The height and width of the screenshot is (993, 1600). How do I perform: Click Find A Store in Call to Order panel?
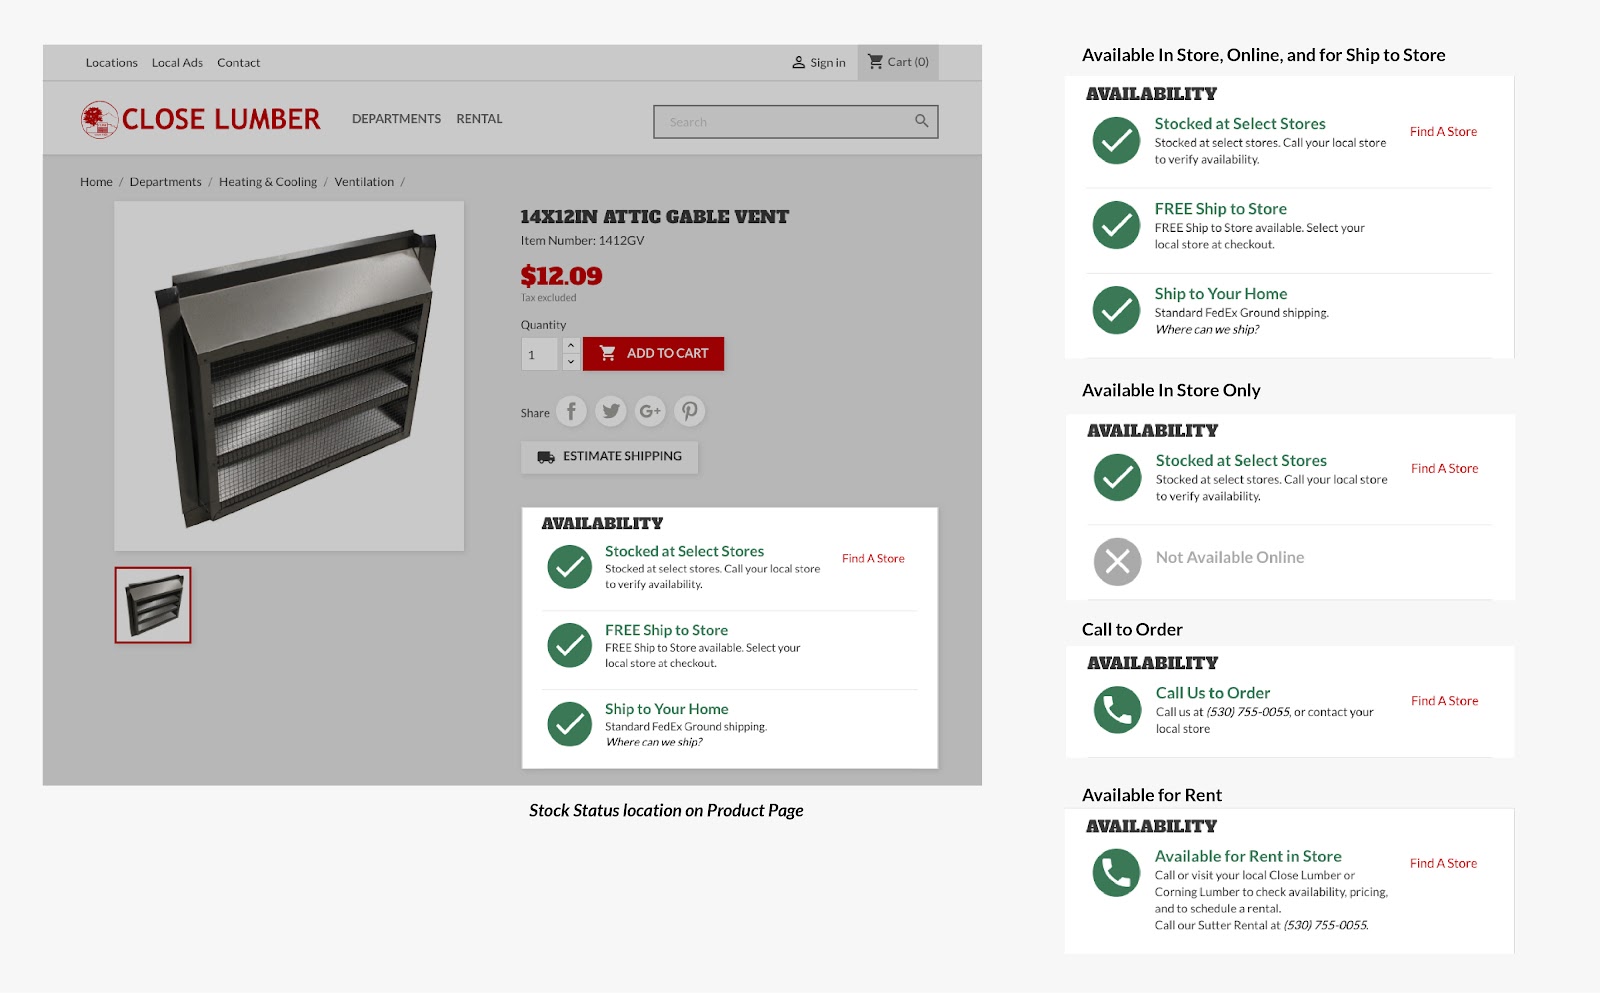(1444, 701)
